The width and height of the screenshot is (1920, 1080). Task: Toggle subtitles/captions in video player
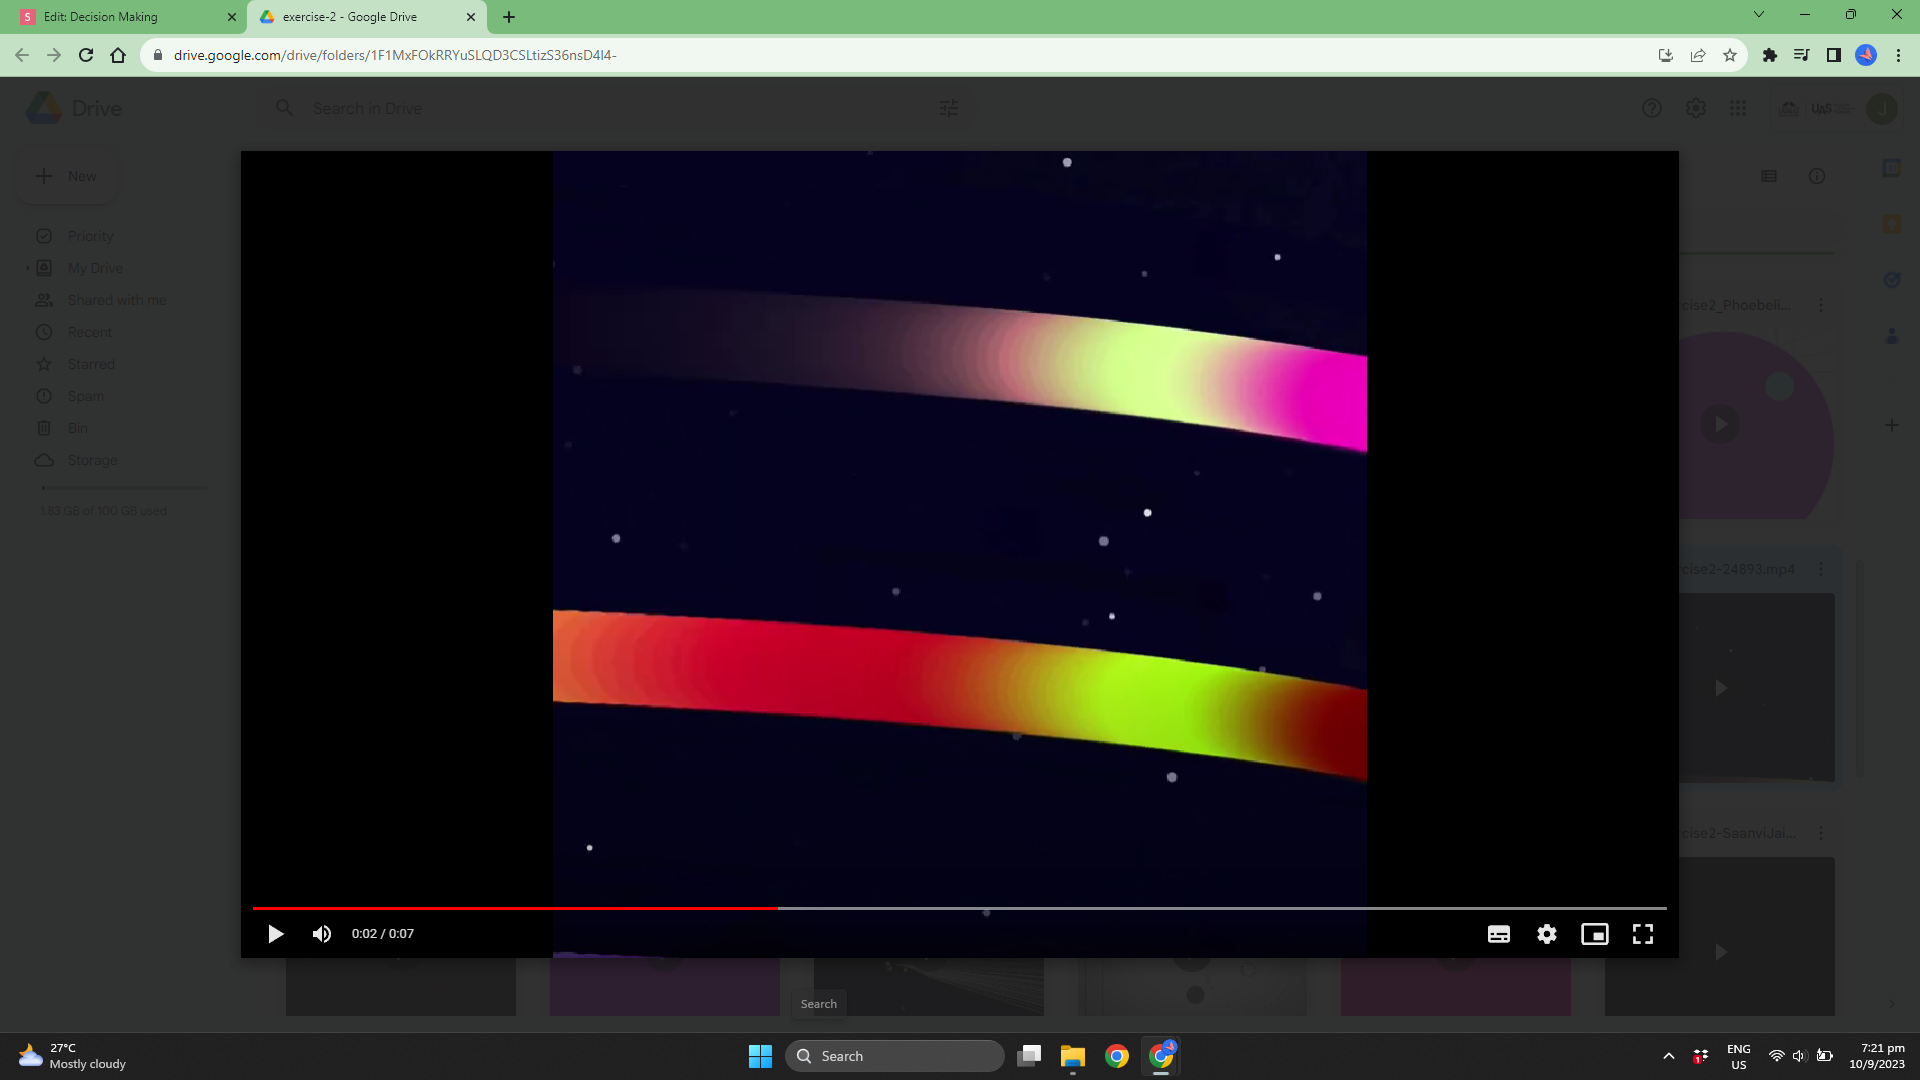click(1498, 934)
